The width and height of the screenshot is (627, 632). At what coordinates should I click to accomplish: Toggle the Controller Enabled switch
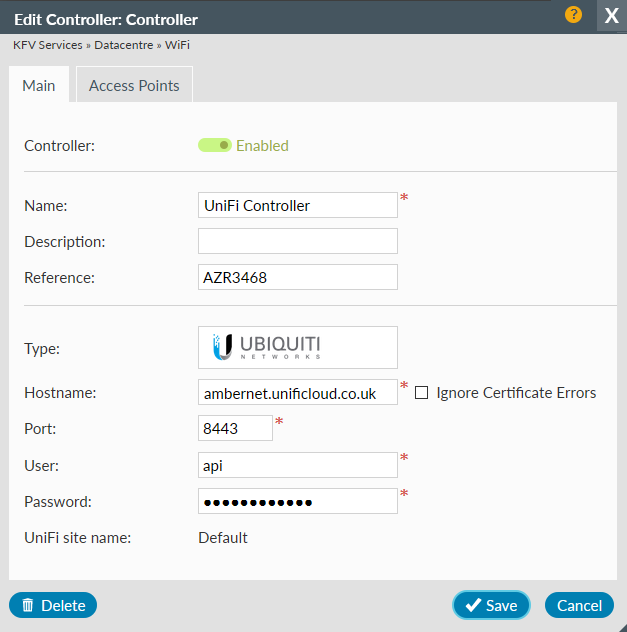215,145
